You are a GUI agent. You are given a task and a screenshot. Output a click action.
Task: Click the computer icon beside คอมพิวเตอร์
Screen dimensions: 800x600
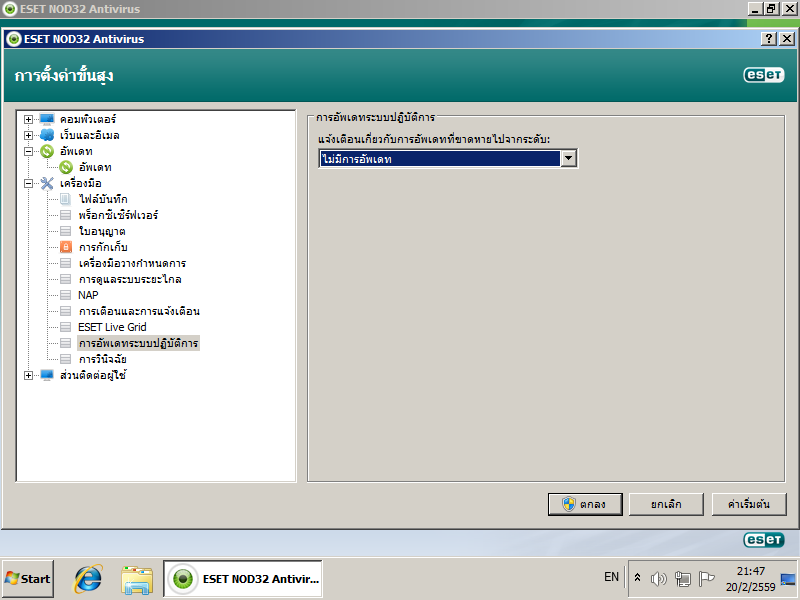point(47,119)
